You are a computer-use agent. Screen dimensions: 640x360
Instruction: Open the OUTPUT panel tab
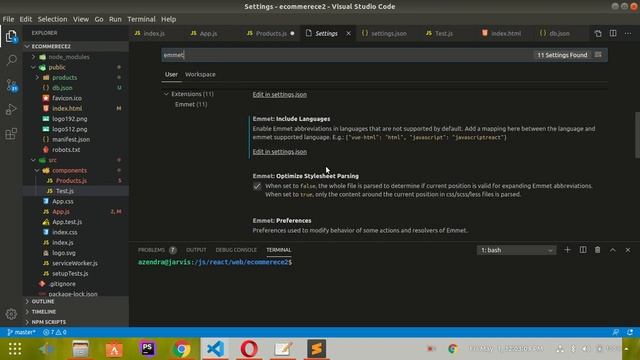coord(196,250)
